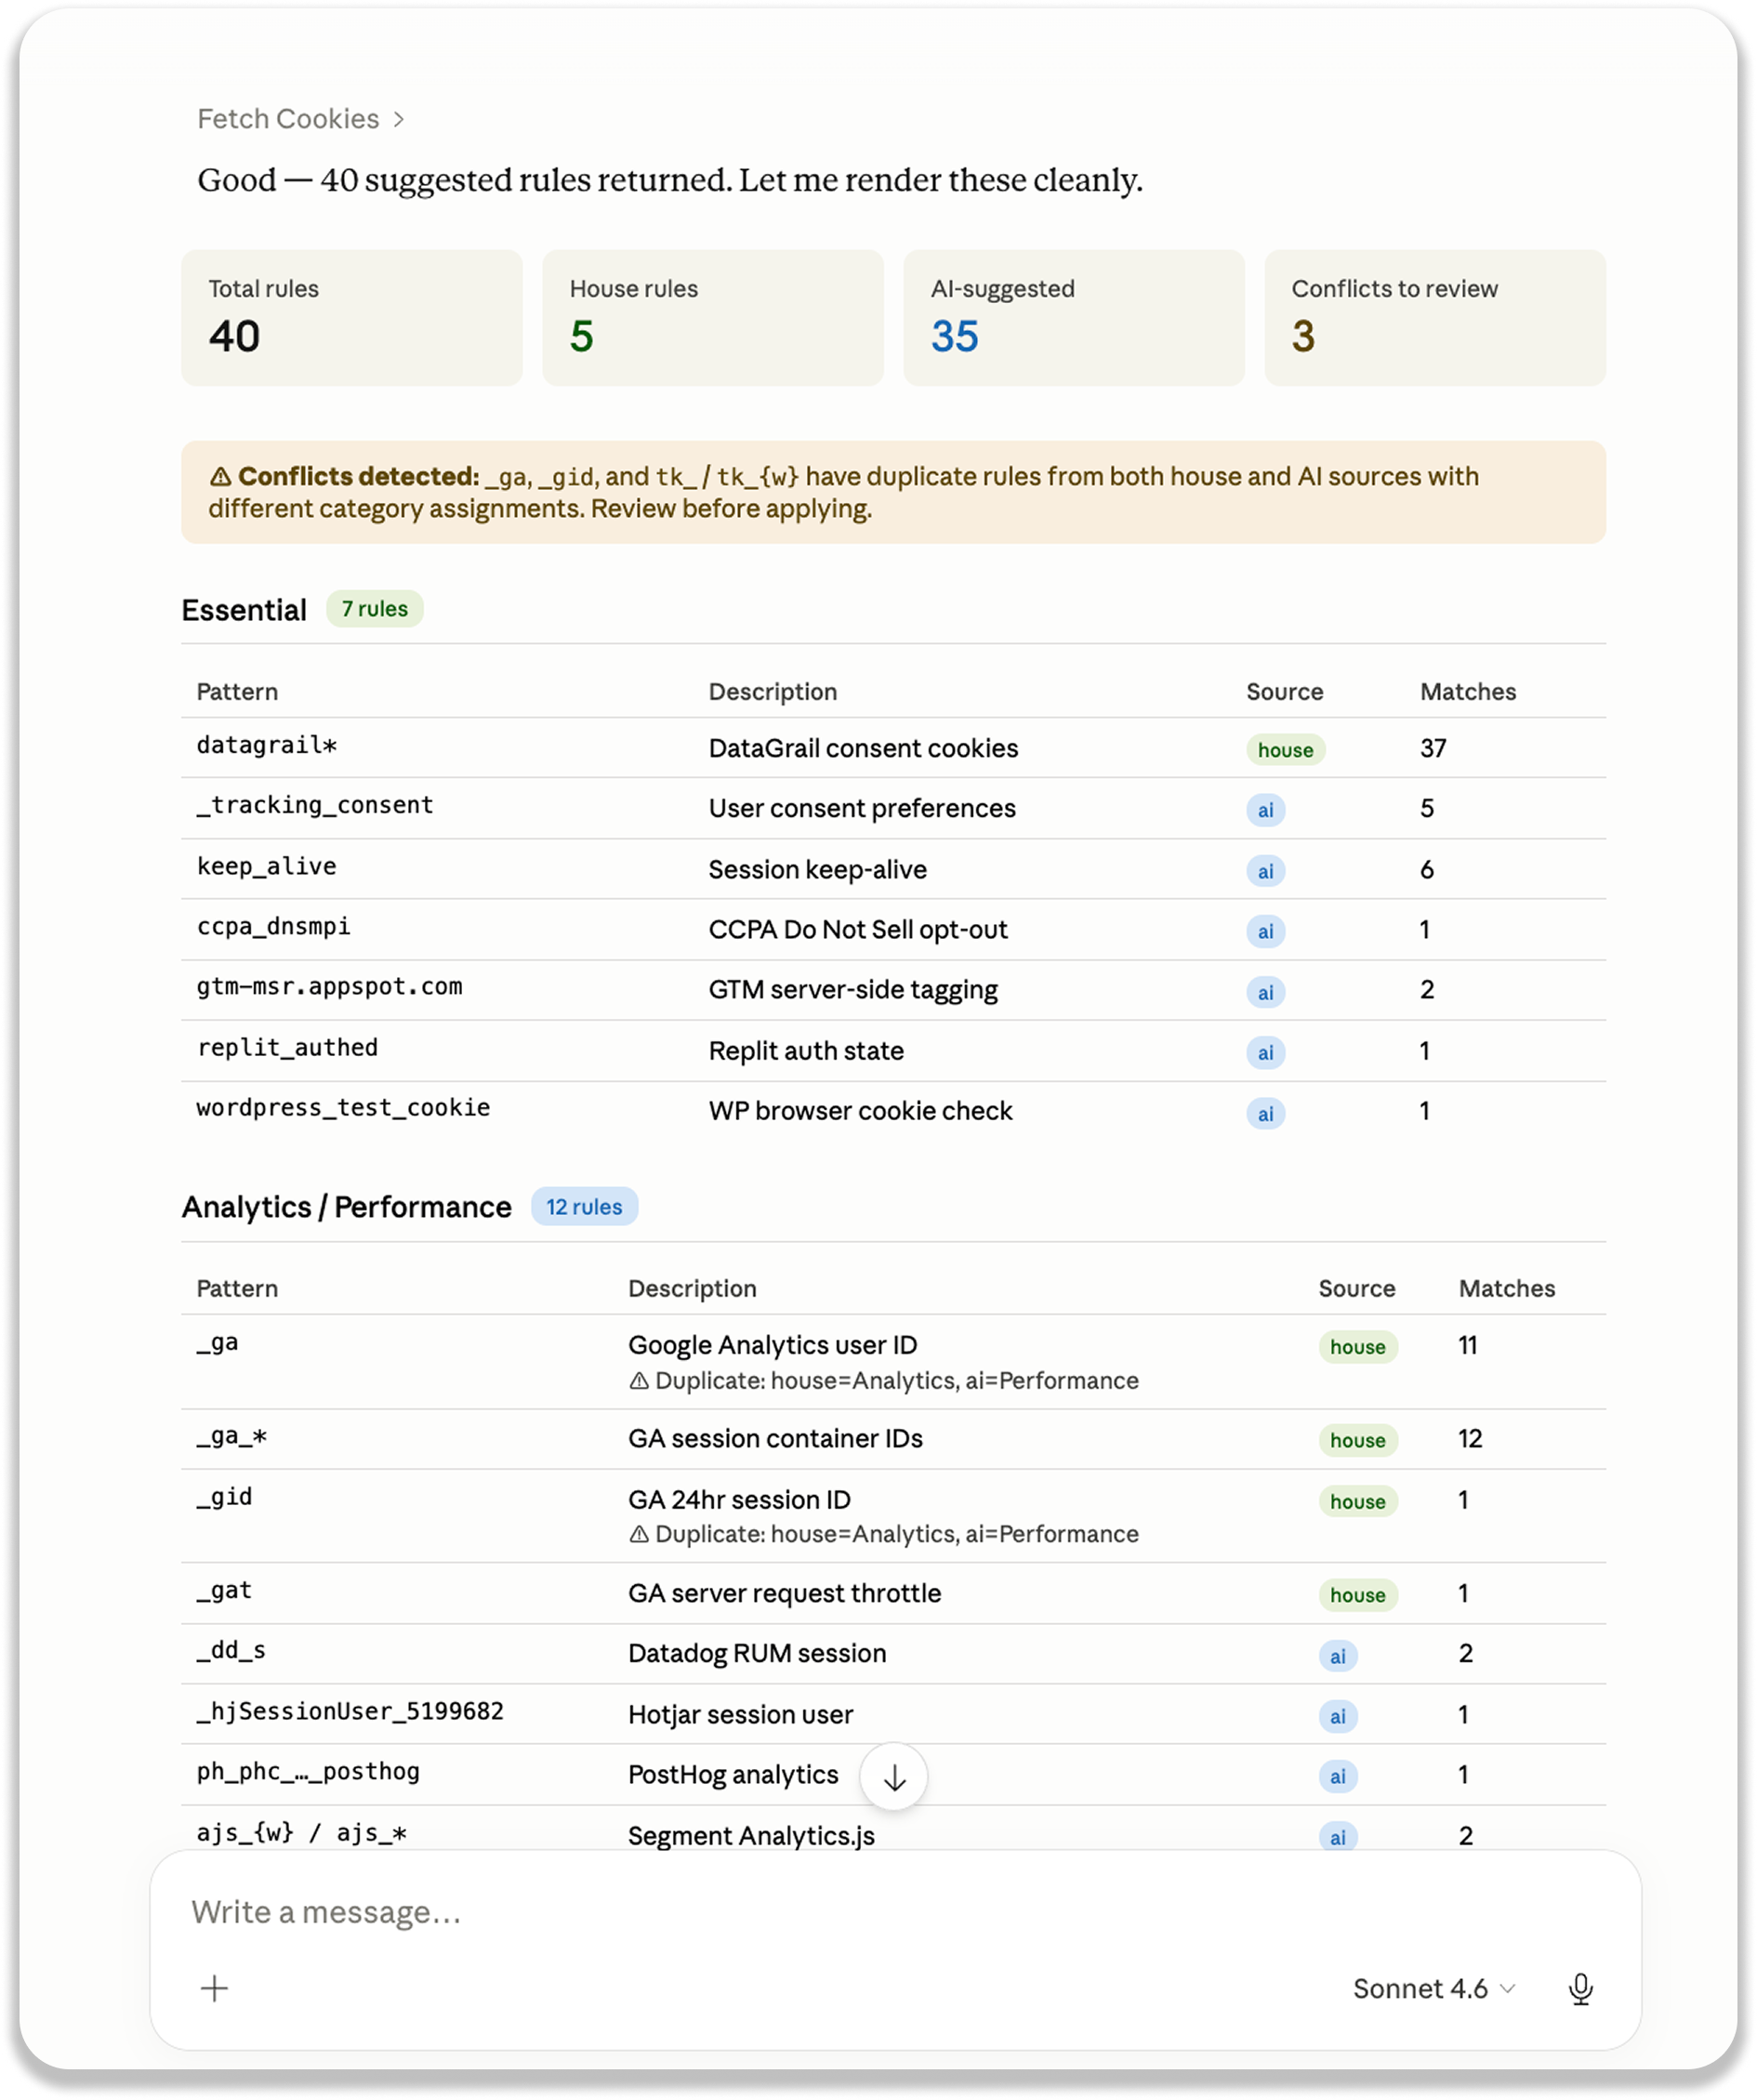Viewport: 1757px width, 2100px height.
Task: Select the _gat pattern
Action: click(225, 1591)
